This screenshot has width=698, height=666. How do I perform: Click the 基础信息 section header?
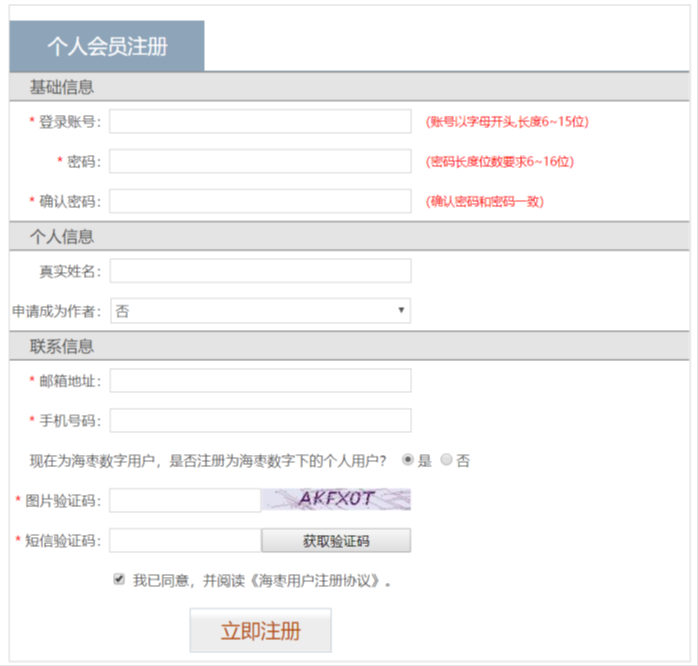pos(62,87)
